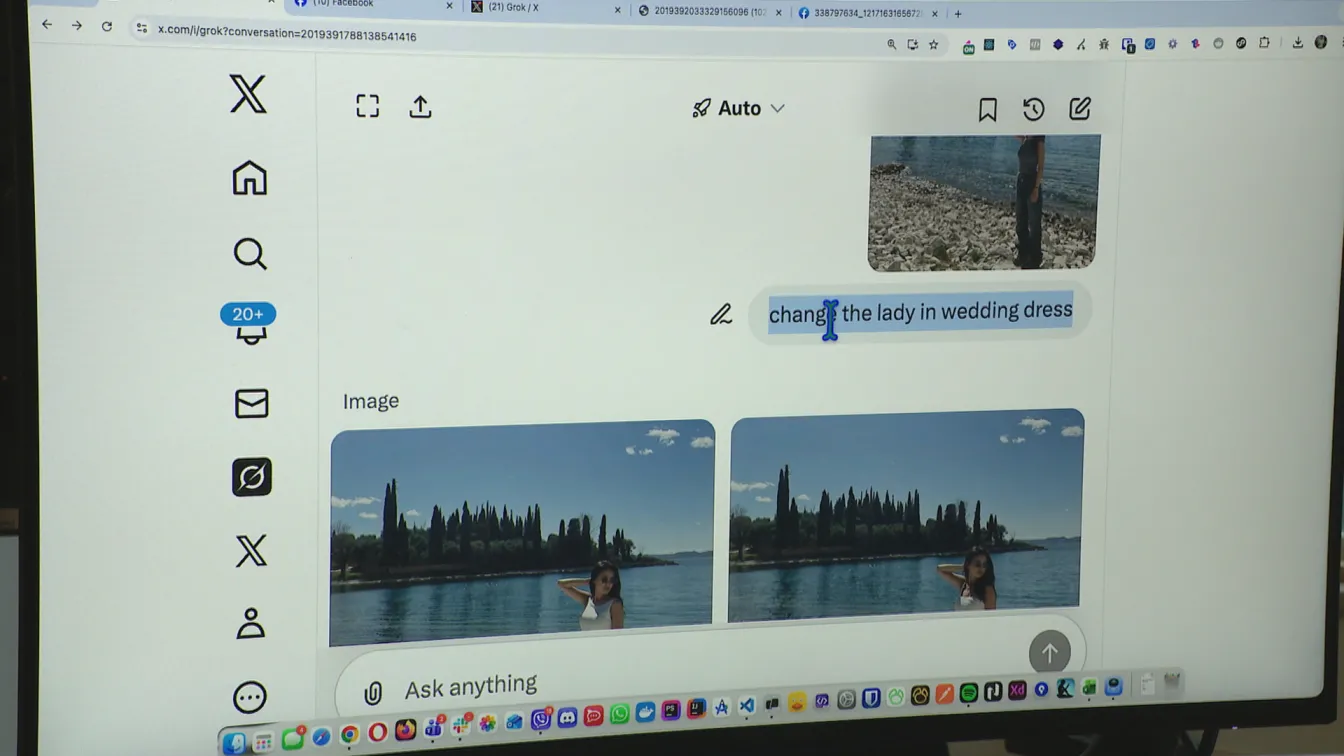Open the zoom control in address bar
The image size is (1344, 756).
point(892,44)
